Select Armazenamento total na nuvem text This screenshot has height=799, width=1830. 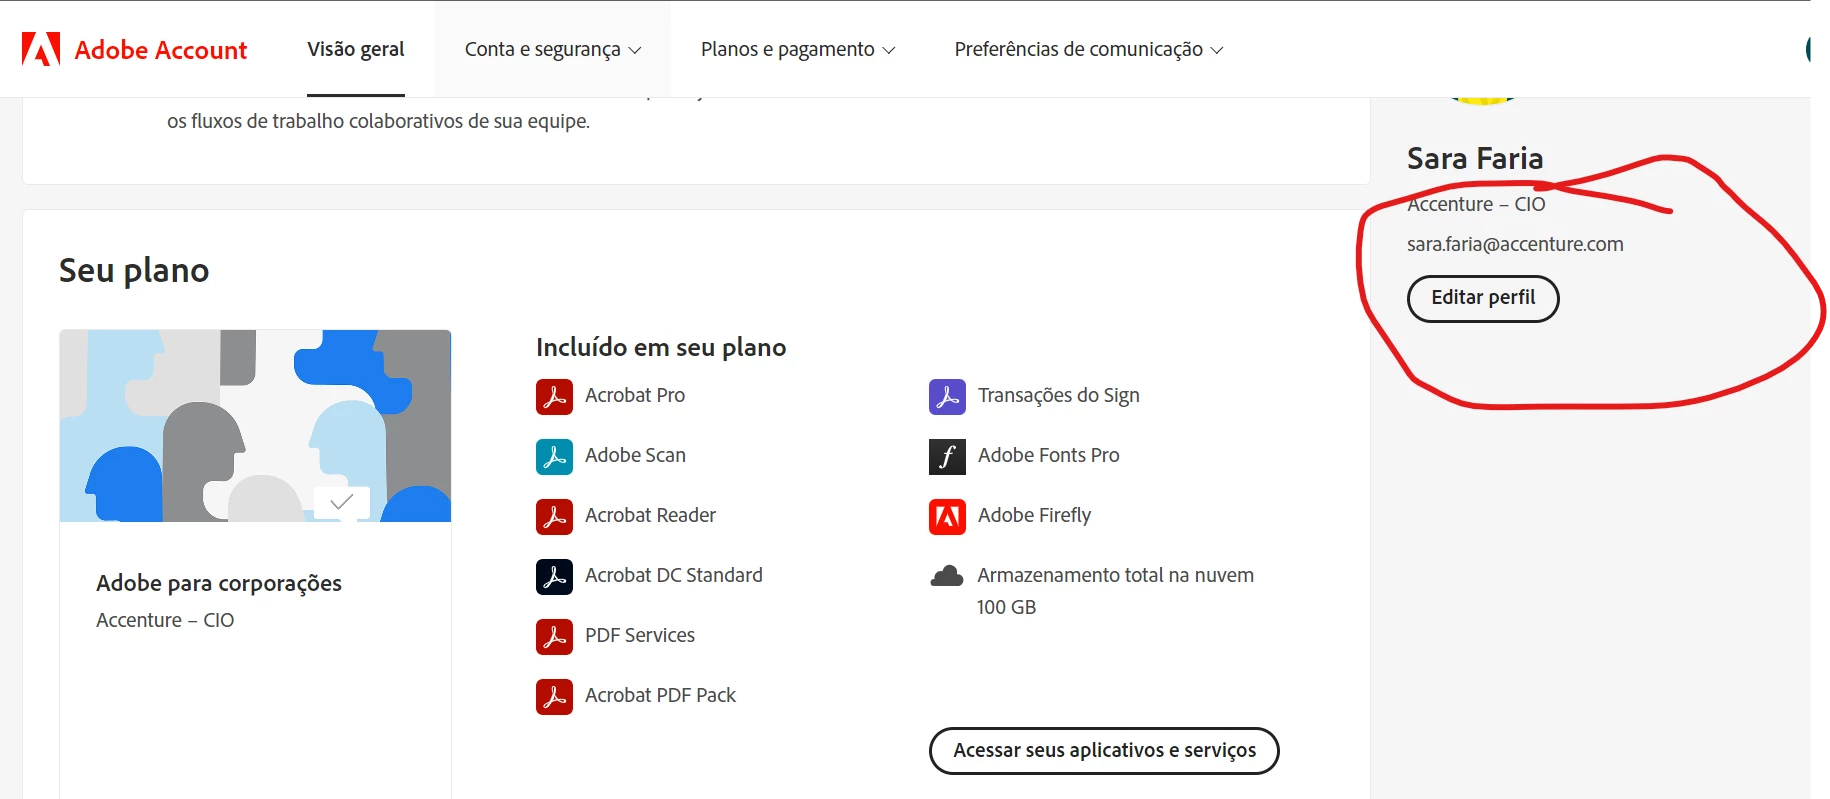click(x=1115, y=575)
